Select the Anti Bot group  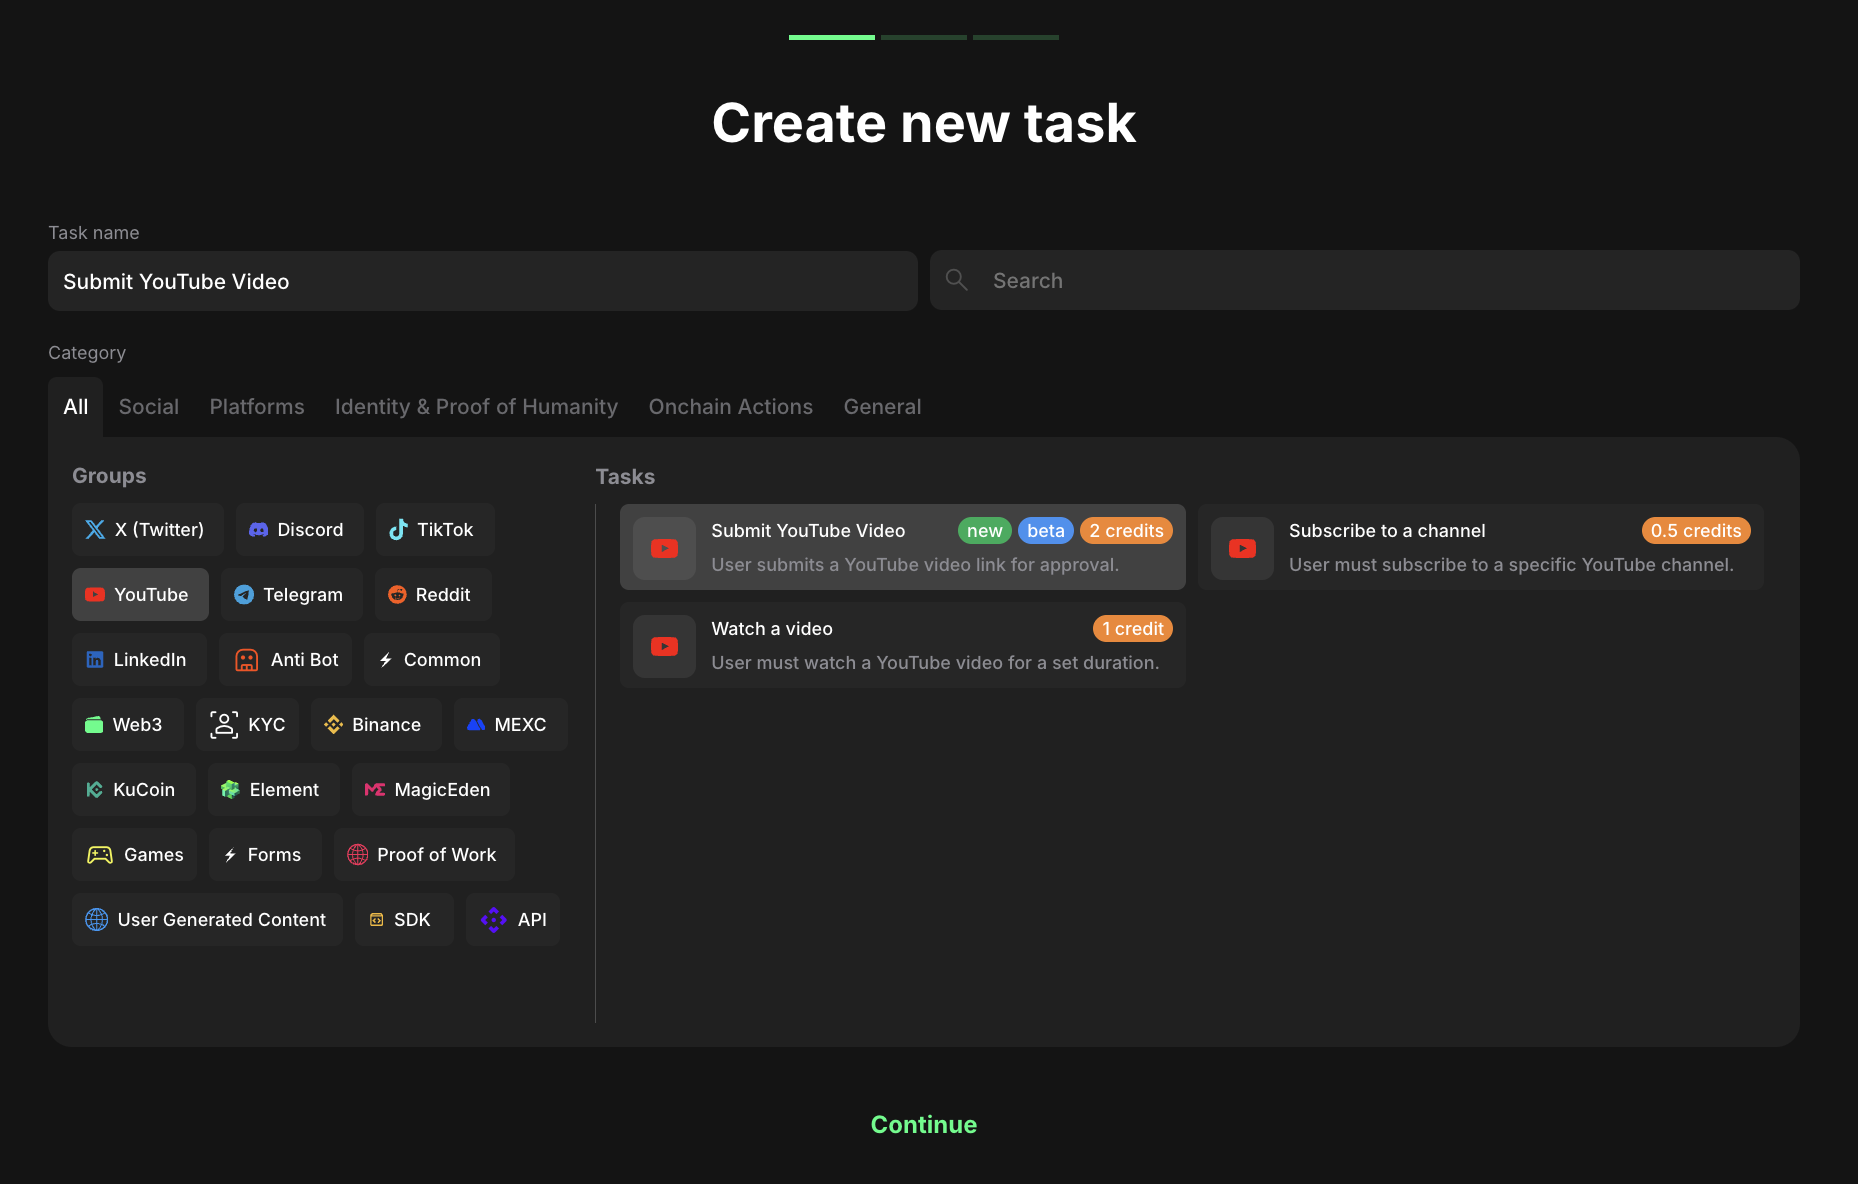click(x=285, y=660)
